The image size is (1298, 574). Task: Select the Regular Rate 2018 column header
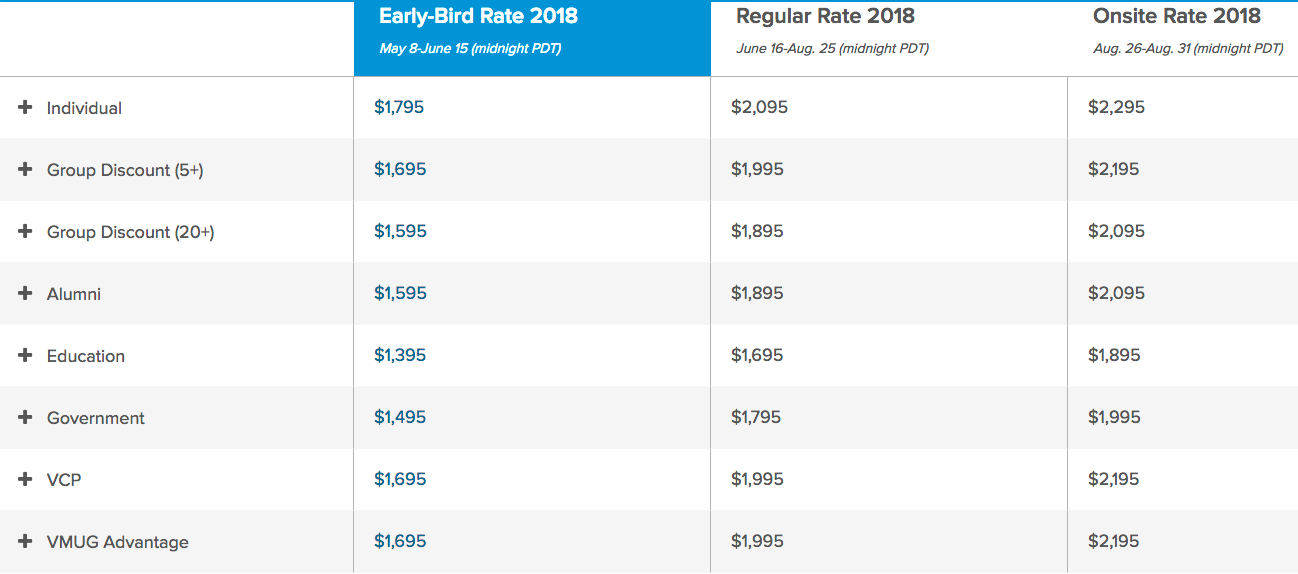tap(825, 17)
